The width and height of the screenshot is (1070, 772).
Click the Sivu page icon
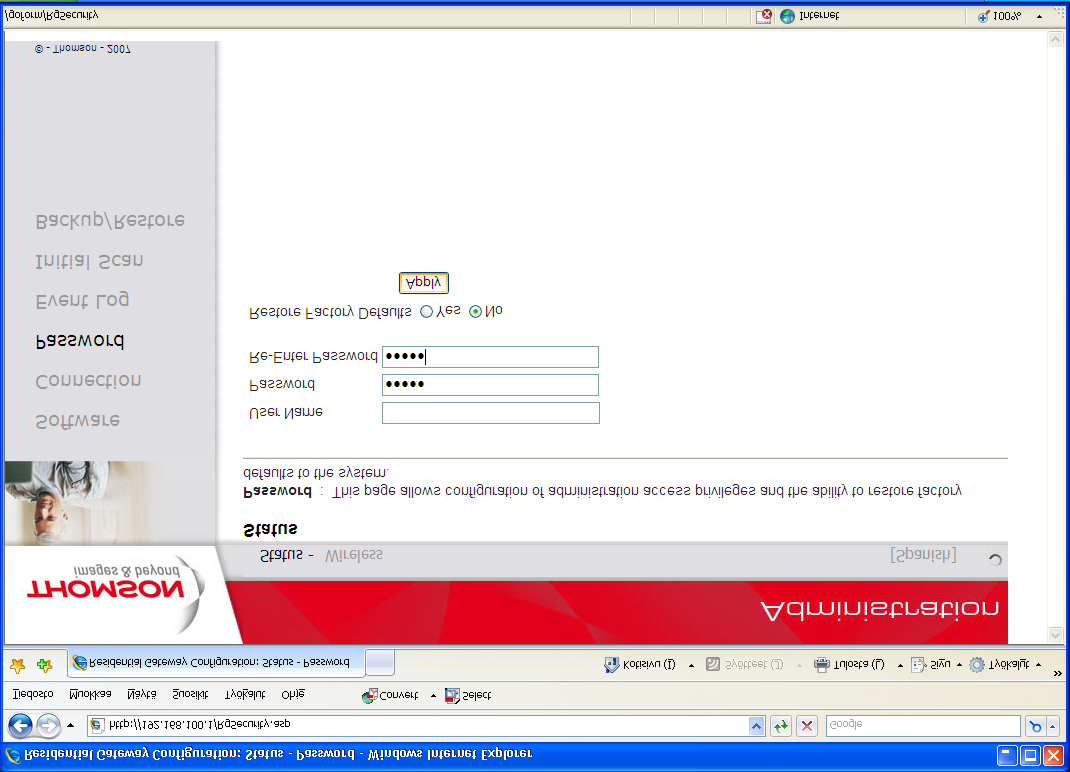click(919, 664)
